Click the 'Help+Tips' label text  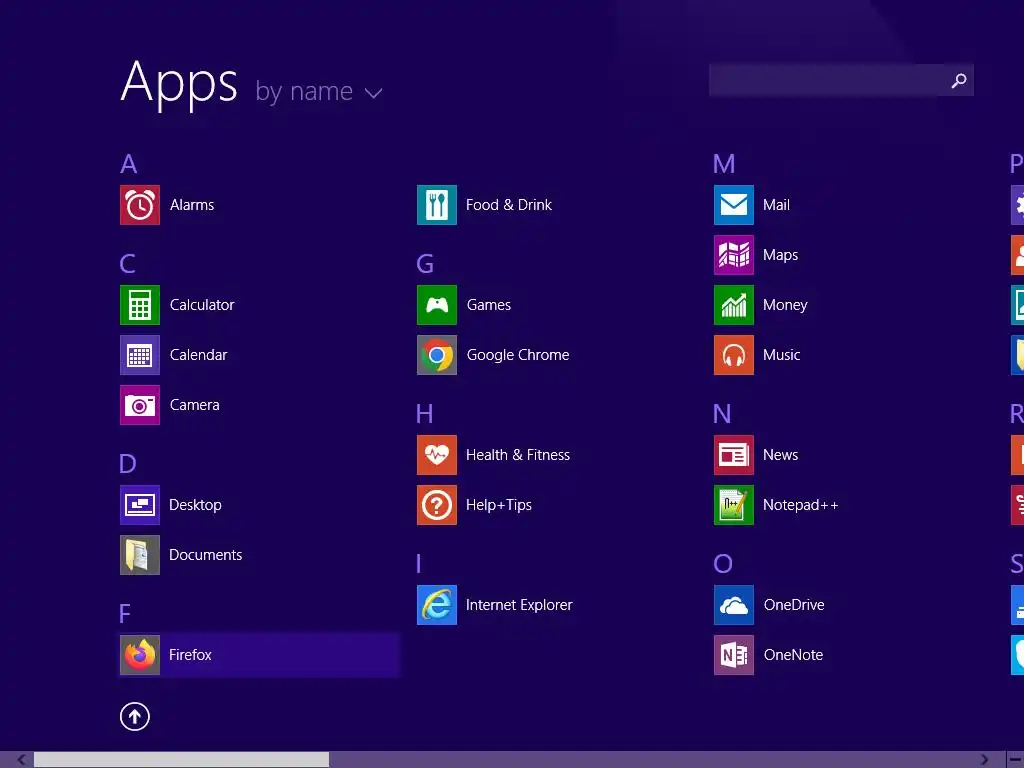(499, 505)
